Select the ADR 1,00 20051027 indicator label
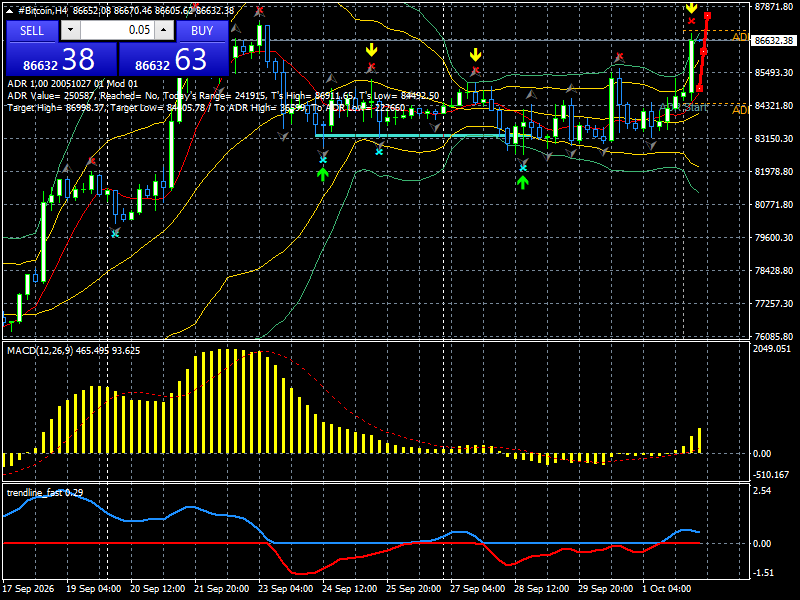 pyautogui.click(x=72, y=84)
